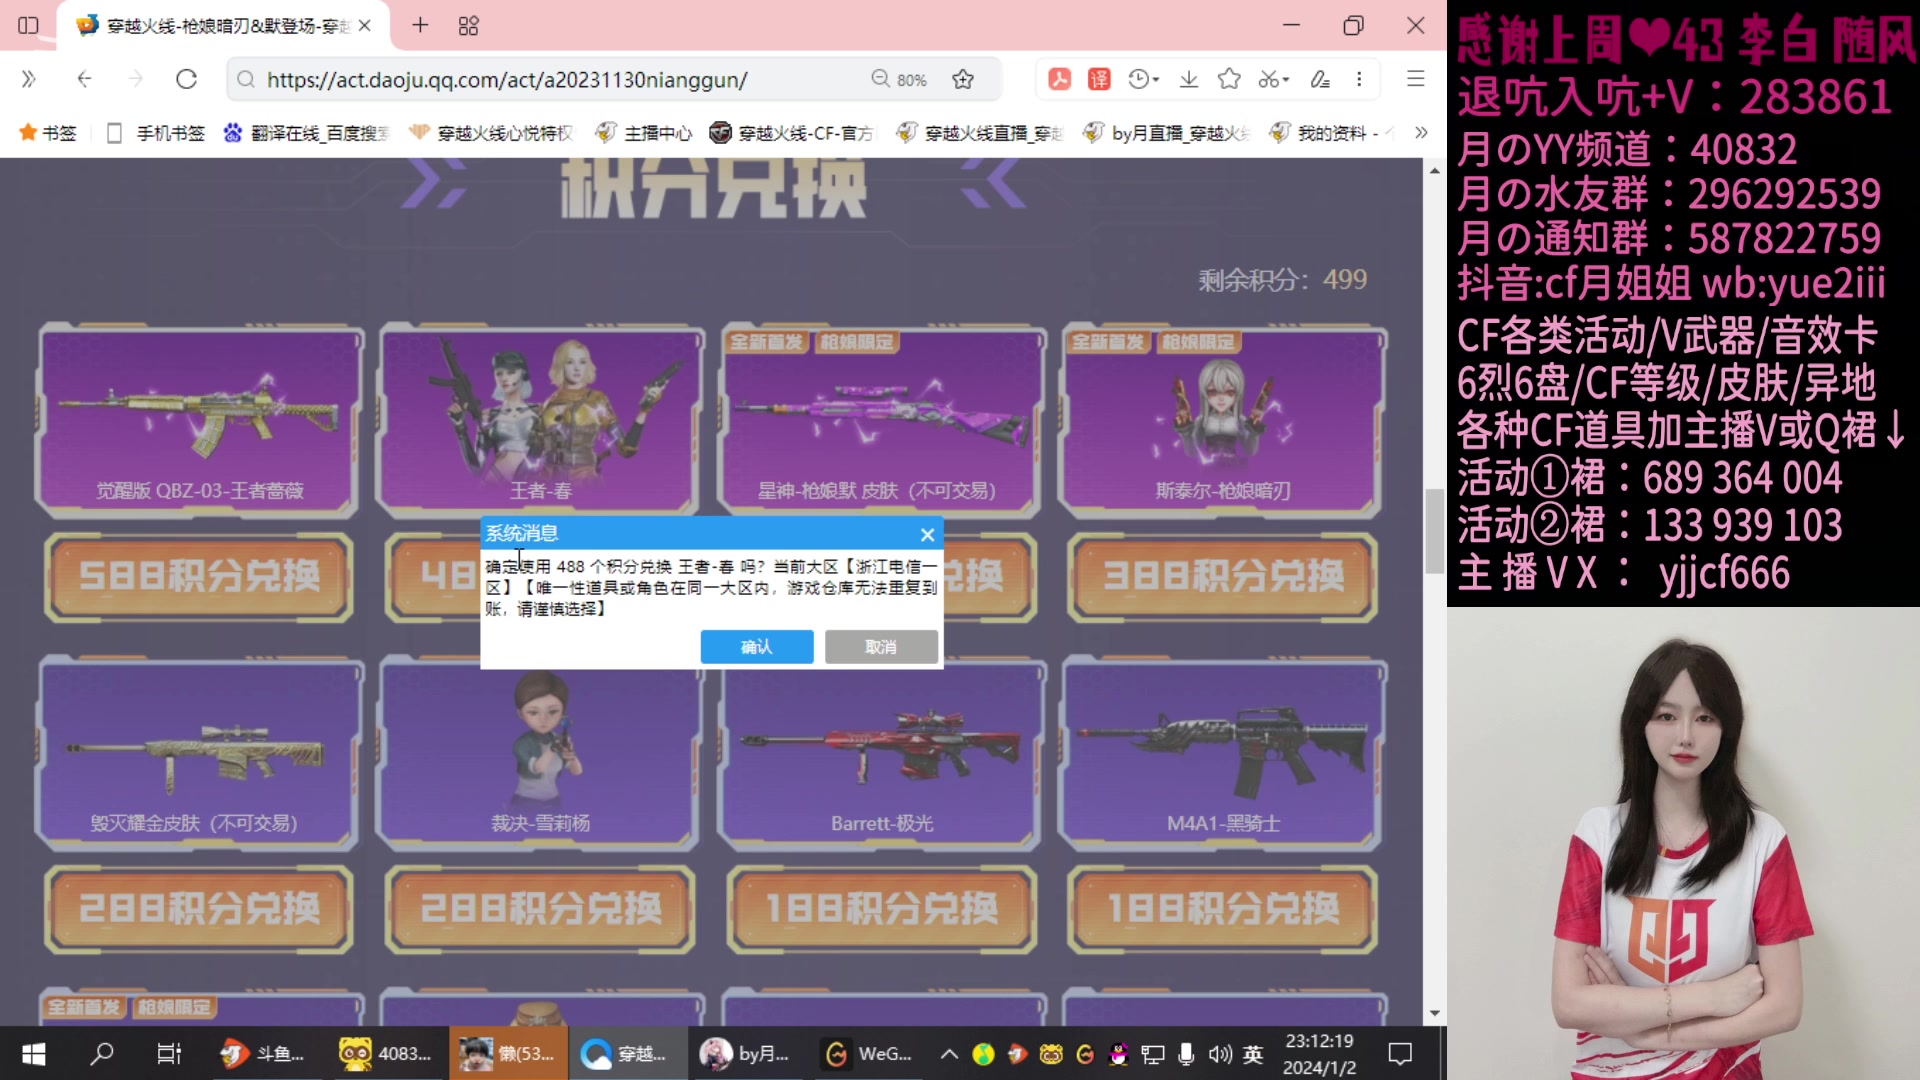Open the 手机书签 bookmark
This screenshot has width=1920, height=1080.
(x=155, y=133)
